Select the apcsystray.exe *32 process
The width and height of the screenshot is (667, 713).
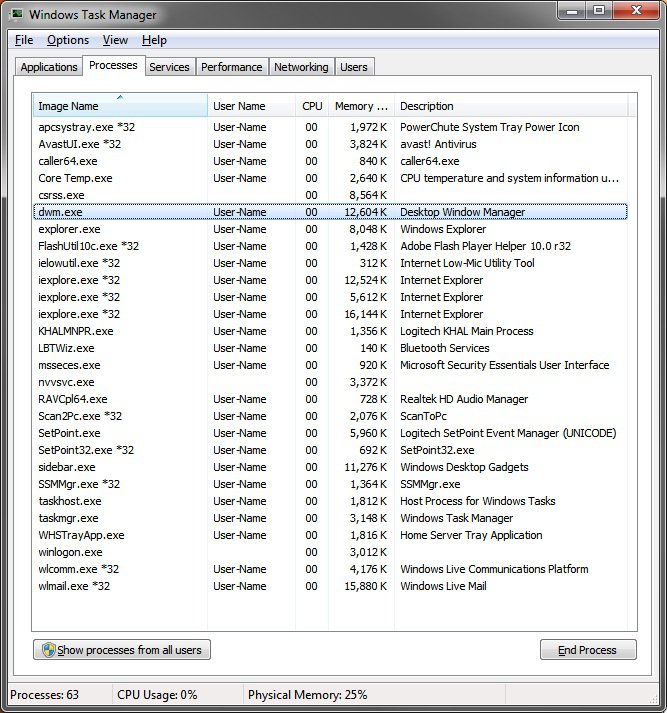pos(330,127)
